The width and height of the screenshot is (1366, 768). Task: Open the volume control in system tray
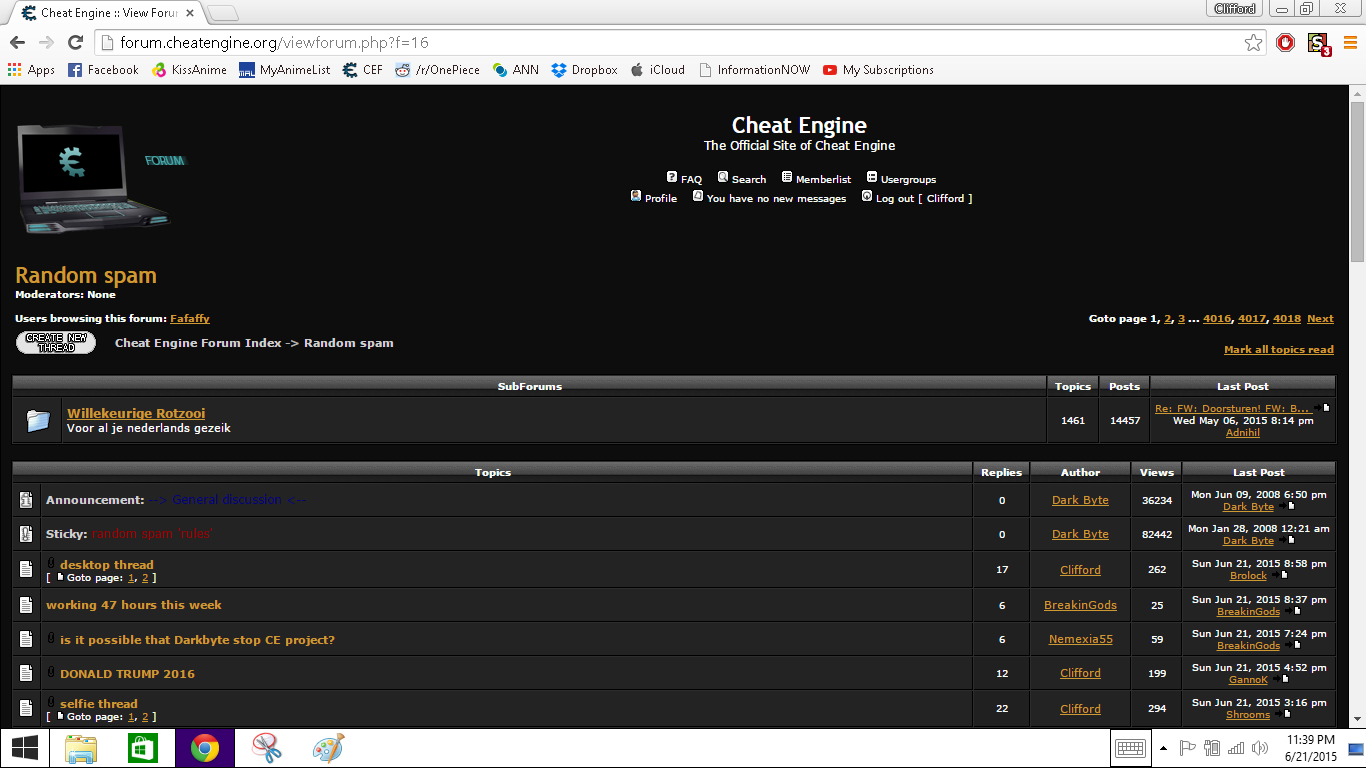1260,748
